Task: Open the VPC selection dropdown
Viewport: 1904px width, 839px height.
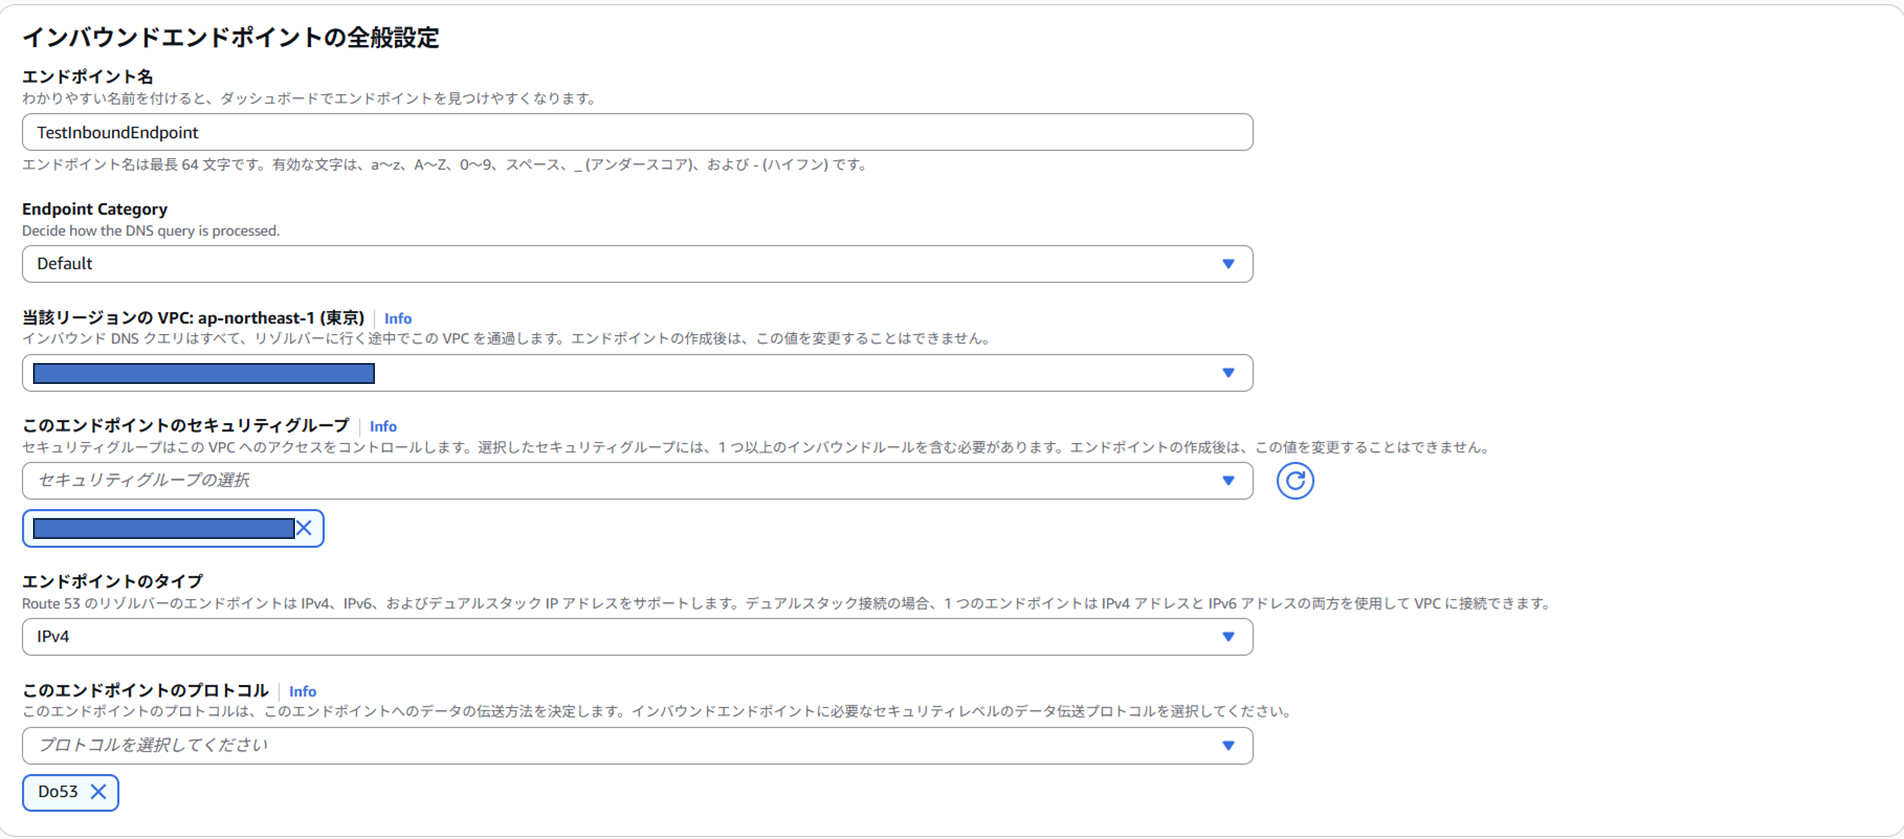Action: click(x=637, y=373)
